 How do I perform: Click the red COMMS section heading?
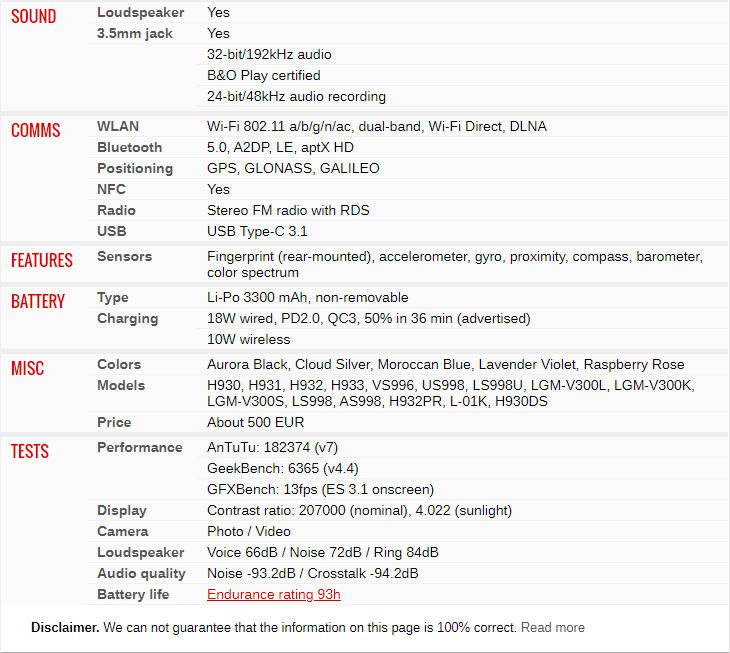click(x=36, y=131)
